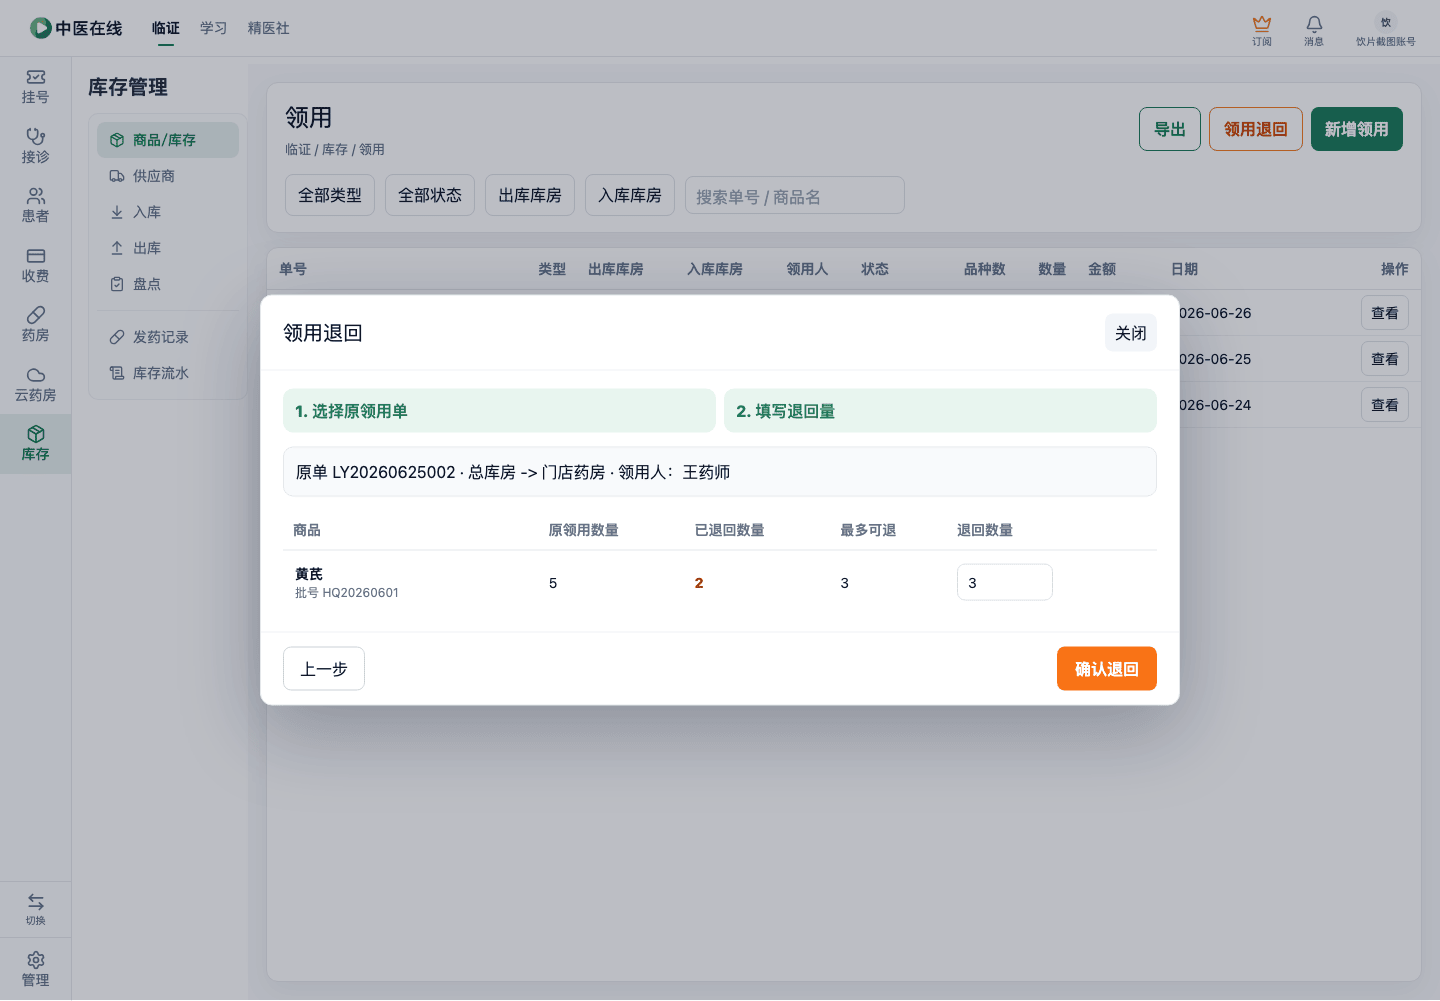1440x1001 pixels.
Task: View the 06-24 record via 查看
Action: [1385, 405]
